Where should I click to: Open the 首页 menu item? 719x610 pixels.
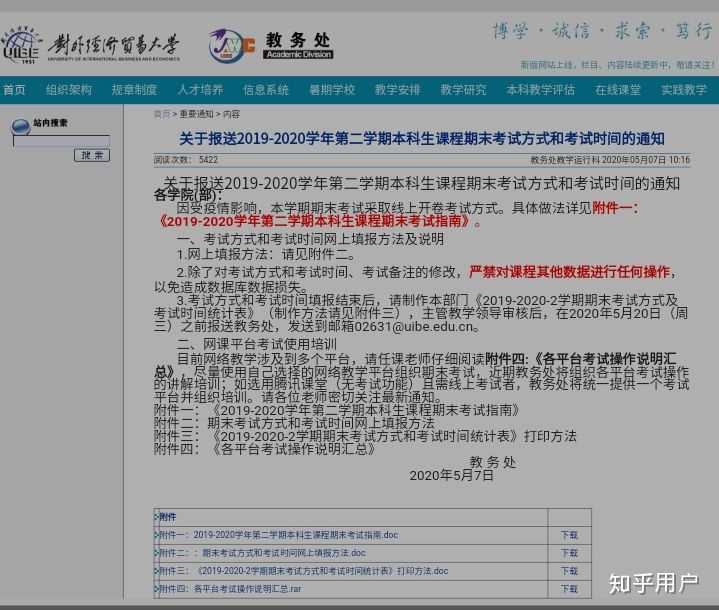pos(14,89)
